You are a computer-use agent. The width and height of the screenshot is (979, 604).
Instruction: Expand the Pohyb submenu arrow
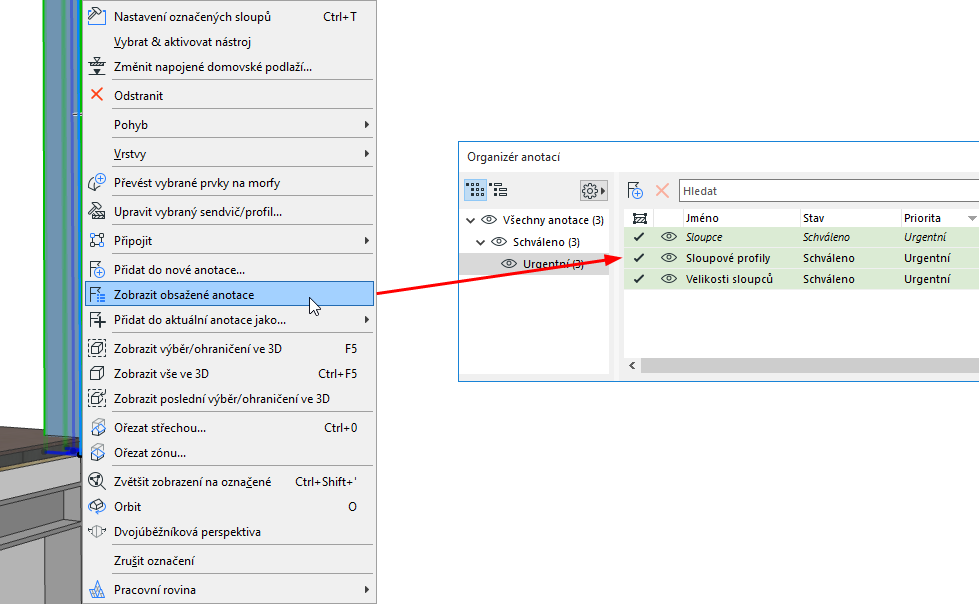tap(367, 124)
